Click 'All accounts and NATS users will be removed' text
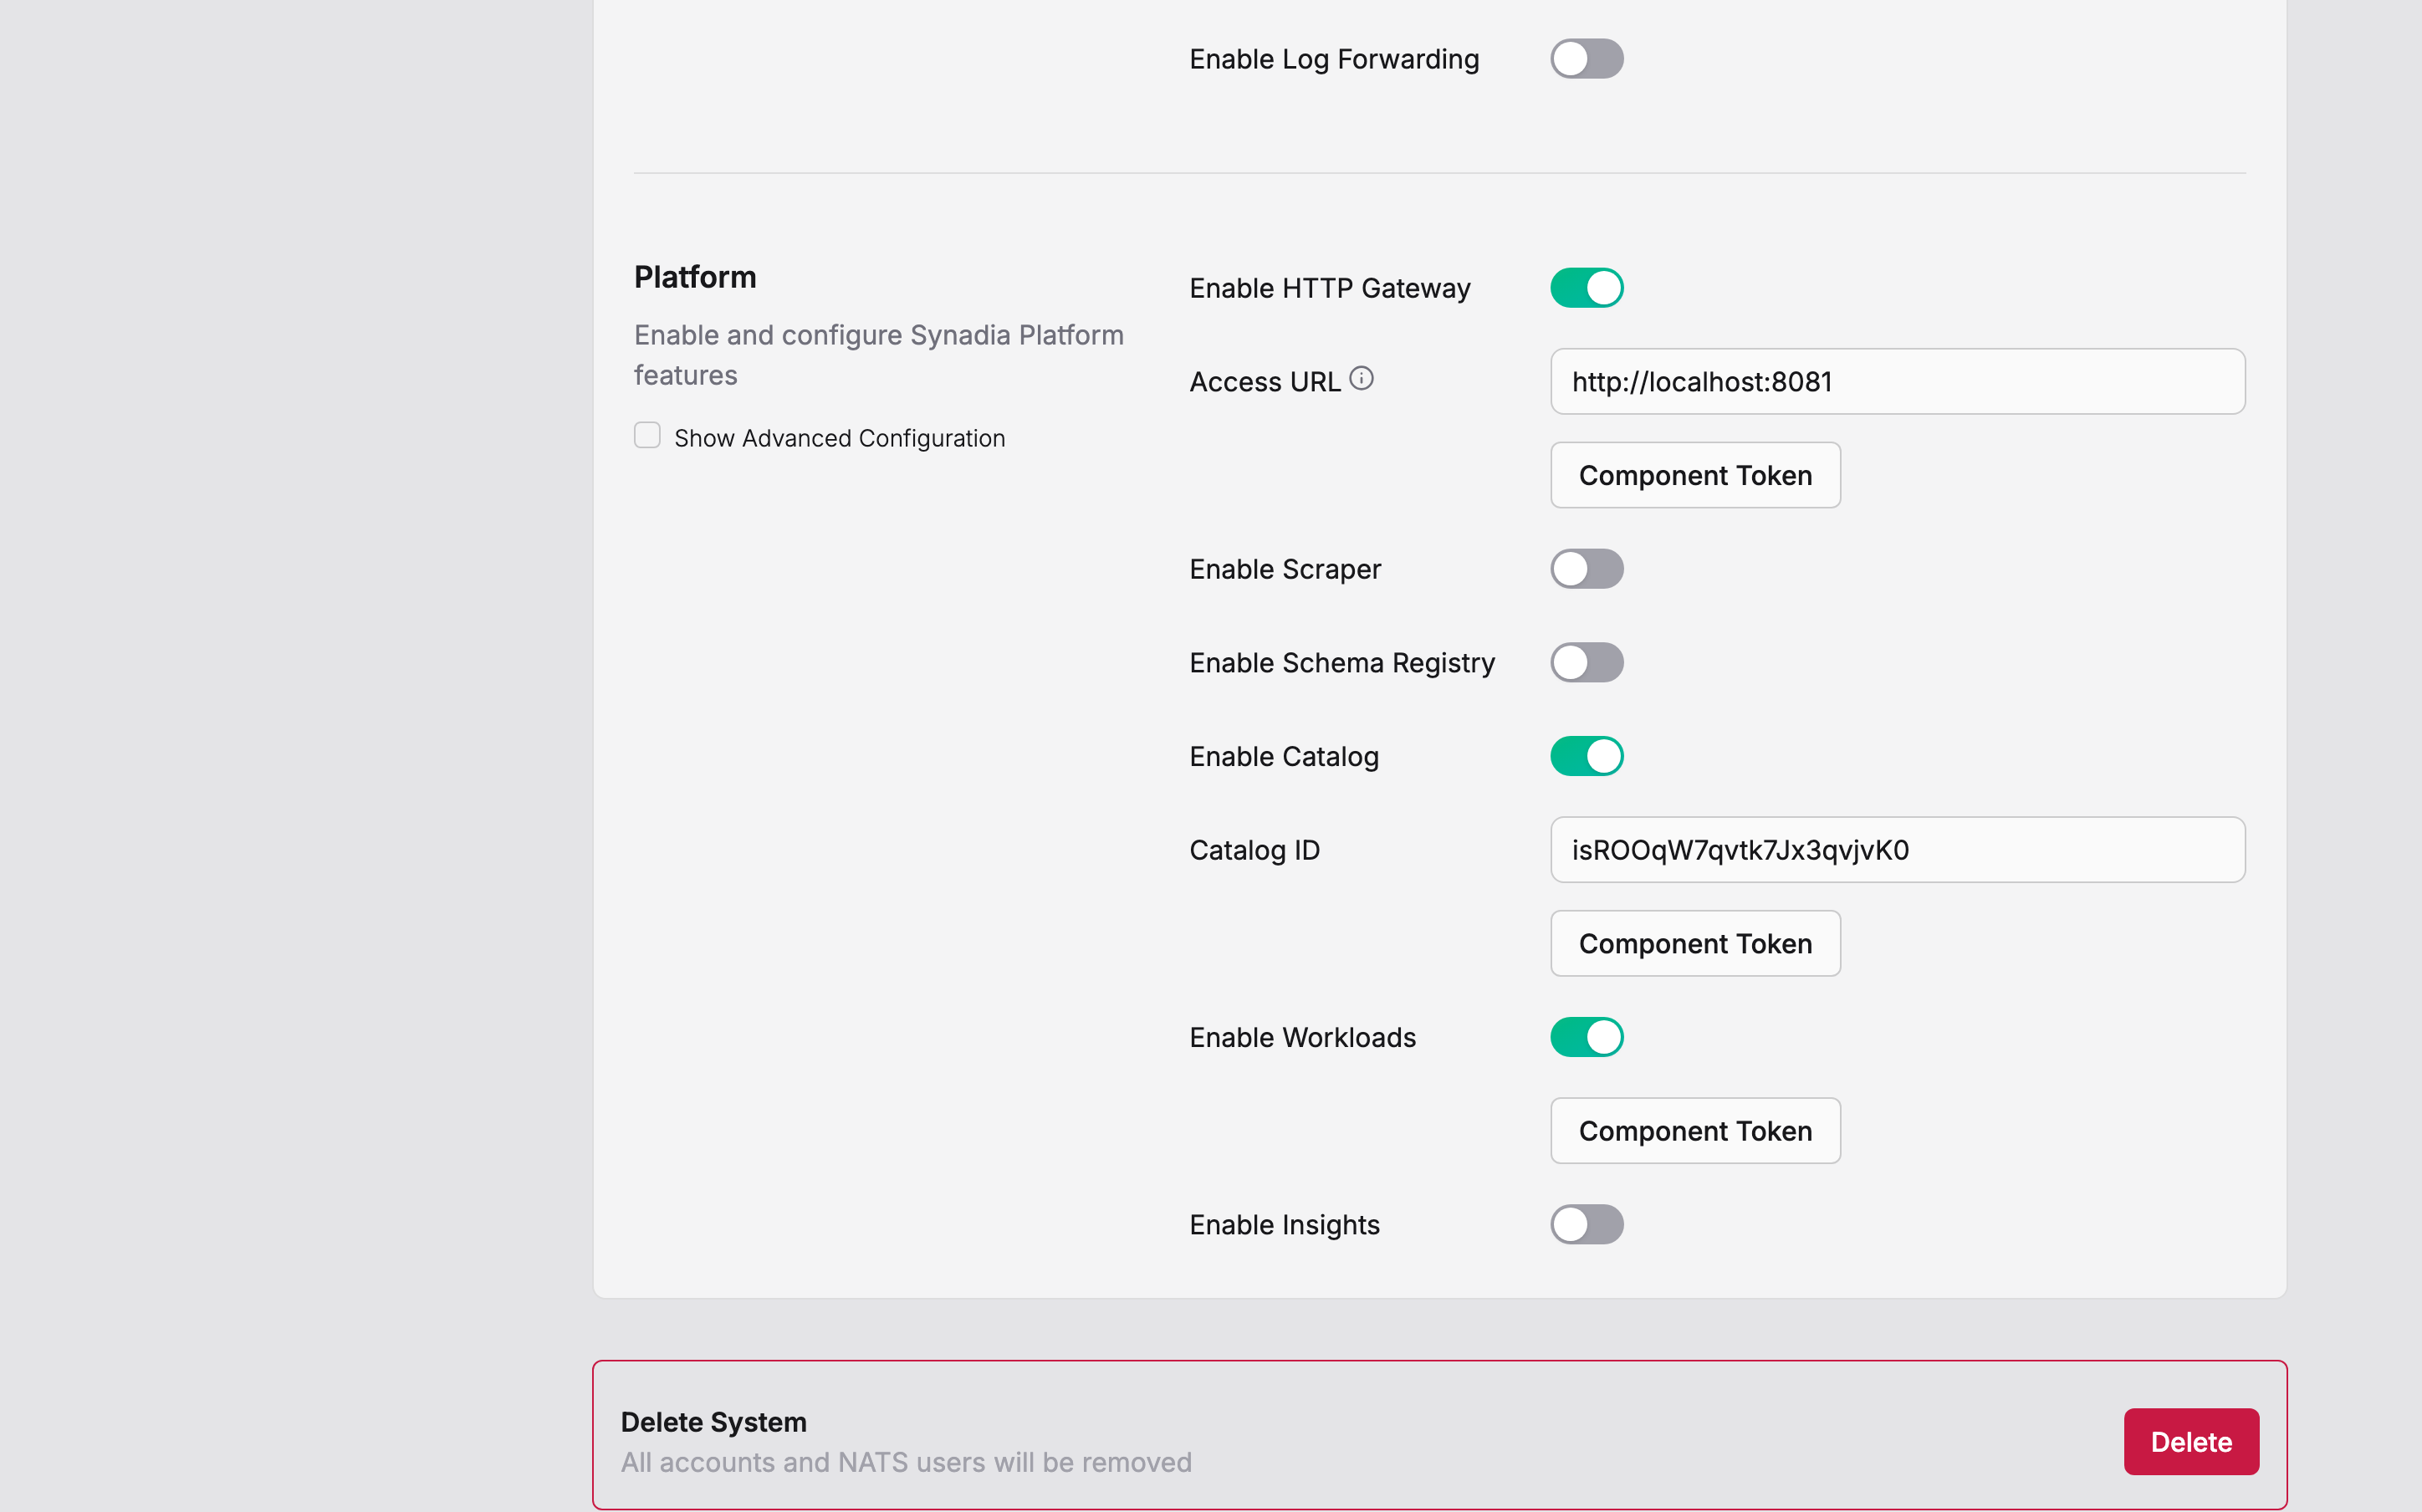This screenshot has width=2422, height=1512. (x=906, y=1462)
